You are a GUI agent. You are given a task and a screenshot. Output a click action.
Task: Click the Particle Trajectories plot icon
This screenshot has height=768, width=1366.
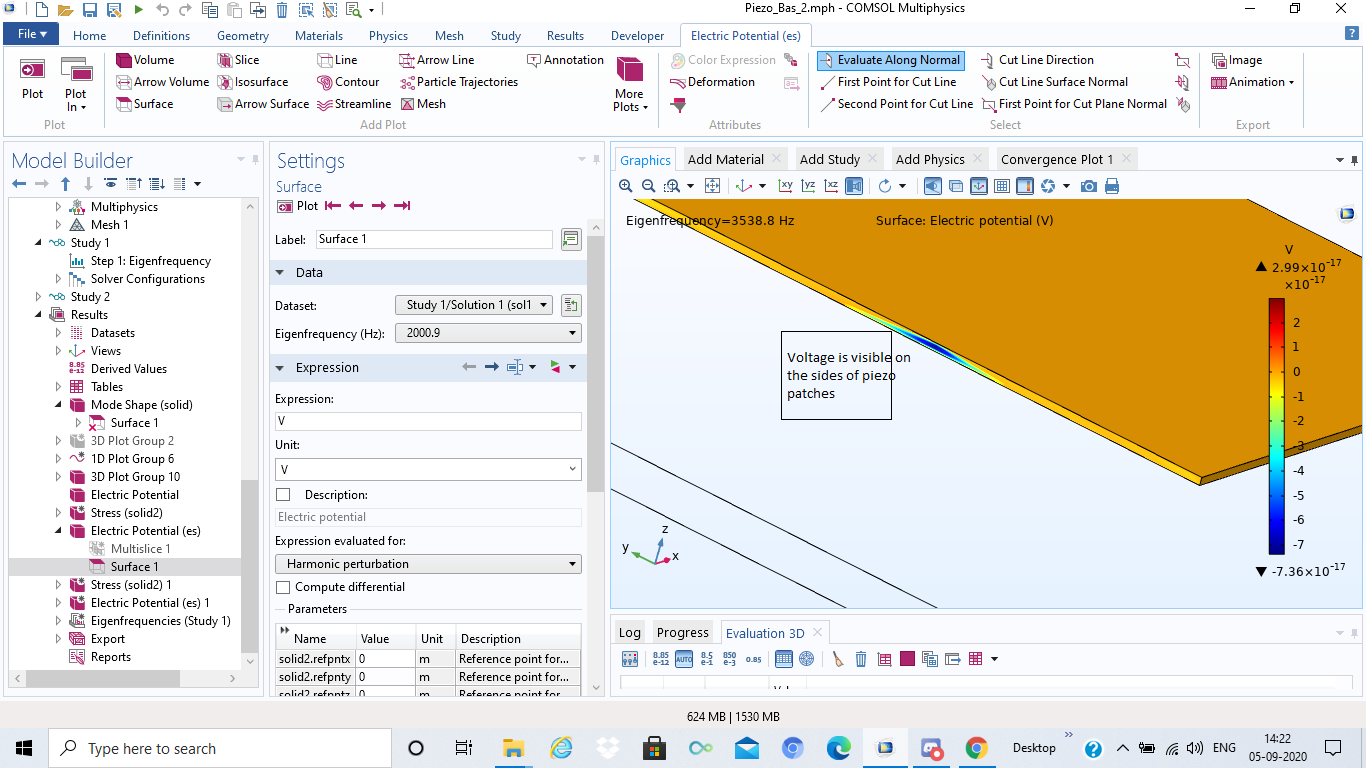(x=459, y=82)
